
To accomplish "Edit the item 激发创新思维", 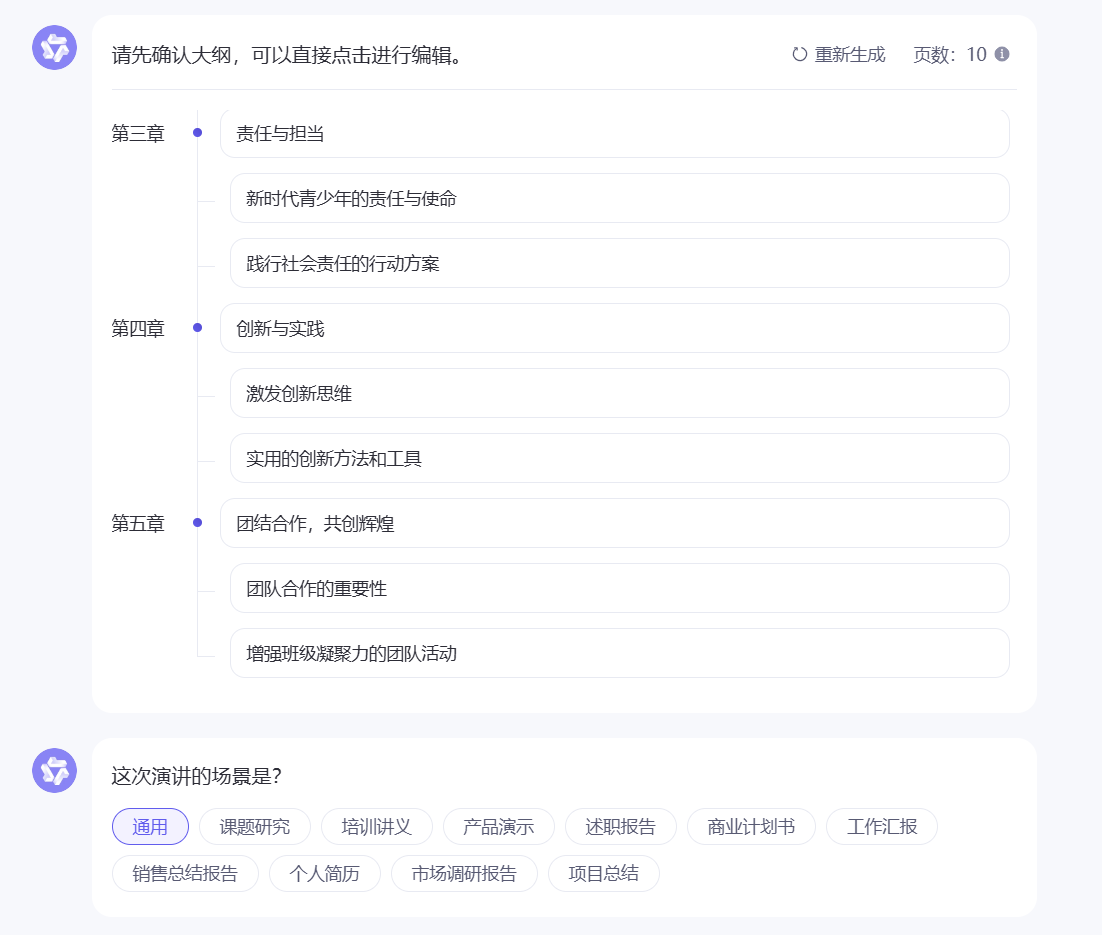I will (620, 393).
